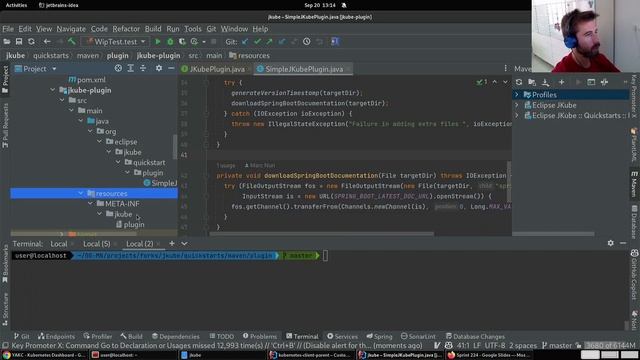Open Terminal settings gear icon
The width and height of the screenshot is (640, 360).
(x=611, y=243)
